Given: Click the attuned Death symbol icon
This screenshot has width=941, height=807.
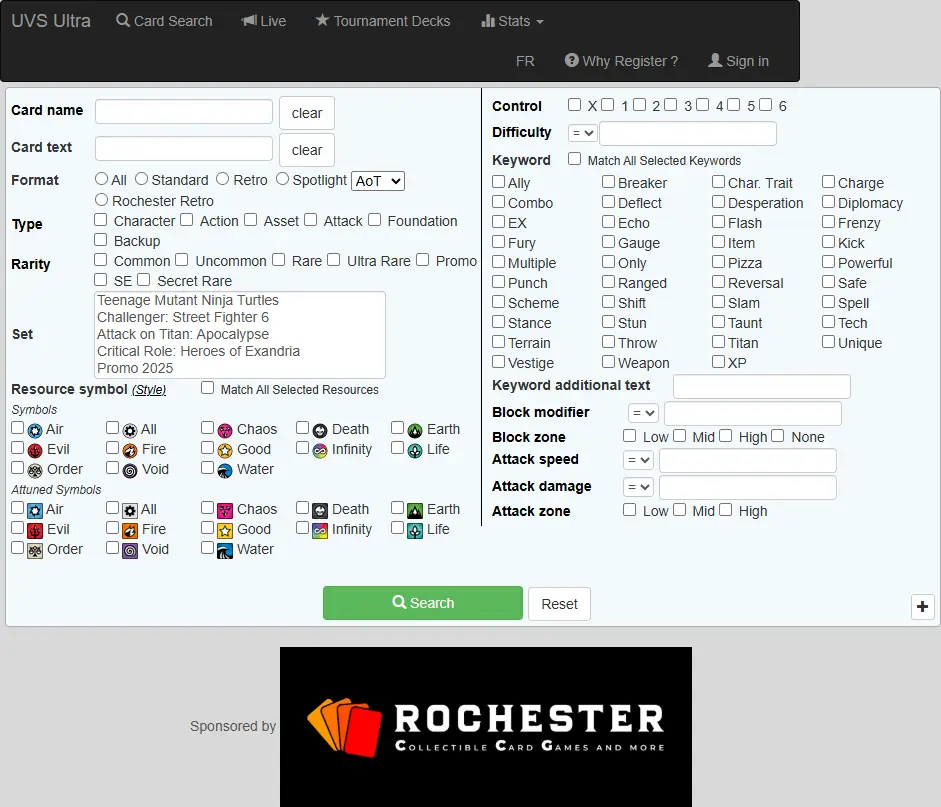Looking at the screenshot, I should 320,511.
